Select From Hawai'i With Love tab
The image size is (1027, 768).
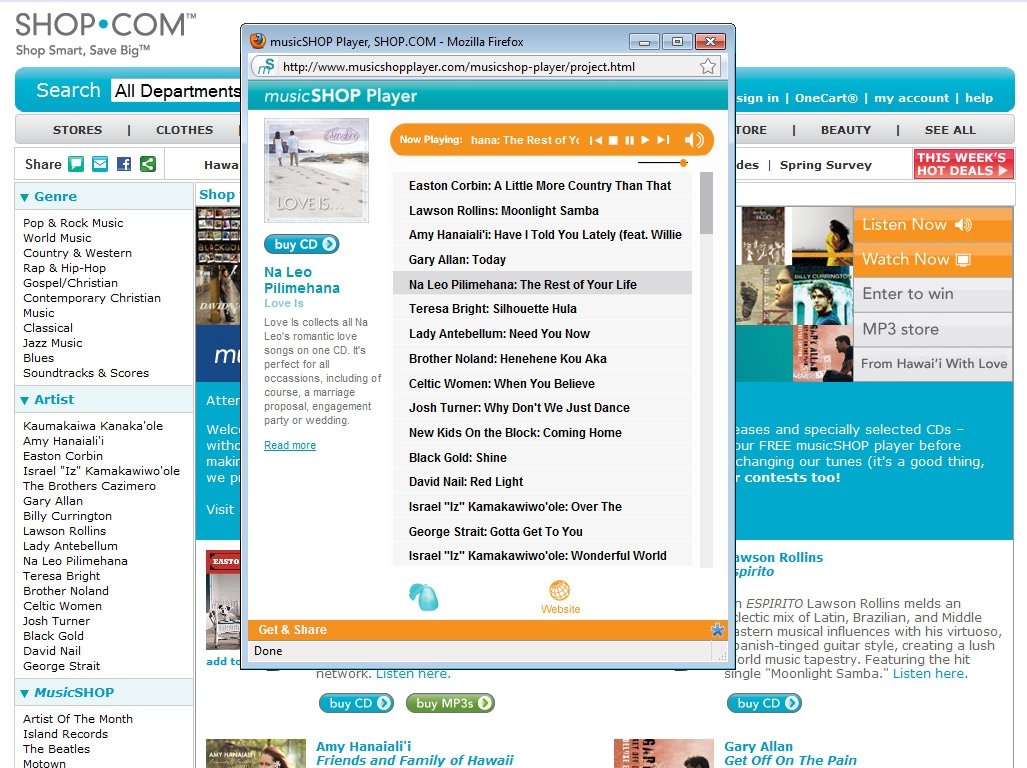pos(933,364)
